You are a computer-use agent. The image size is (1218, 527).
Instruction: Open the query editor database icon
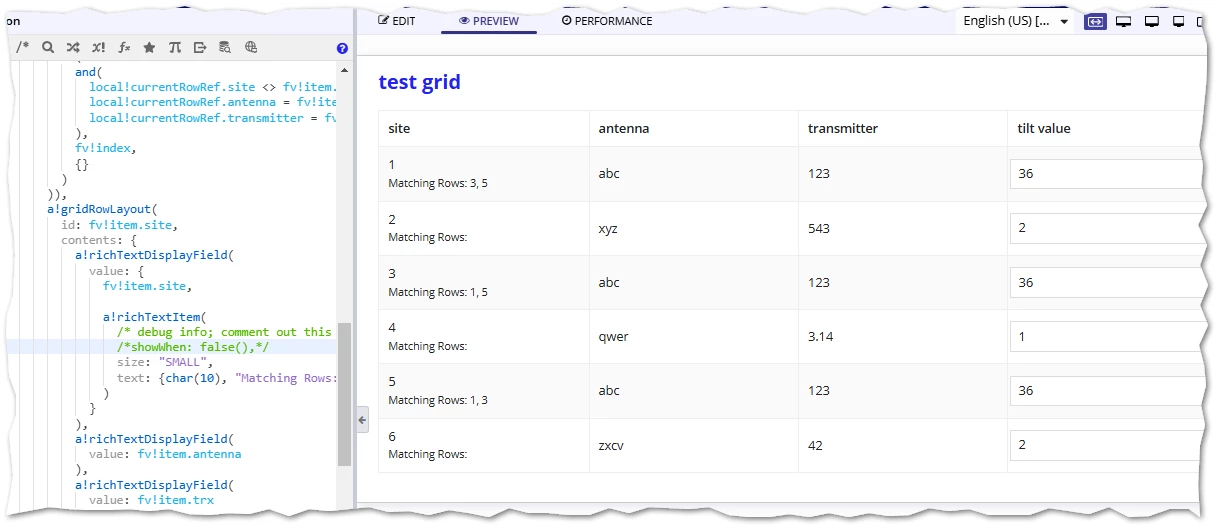tap(225, 47)
